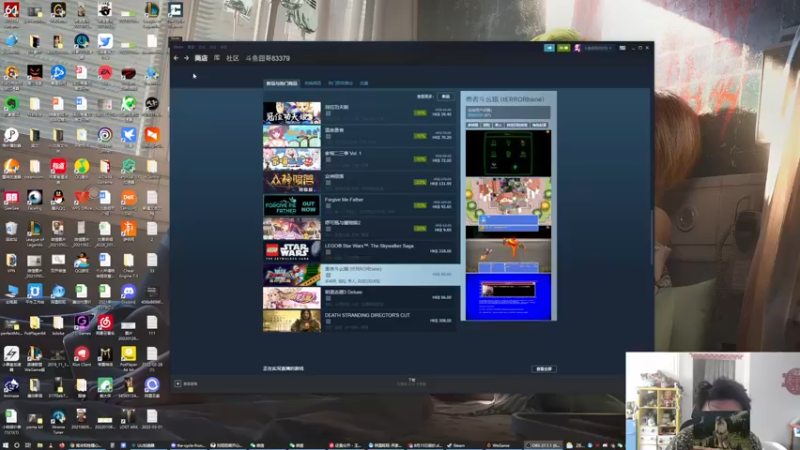Viewport: 800px width, 450px height.
Task: Open DEATH STRANDING DIRECTOR'S CUT
Action: pos(359,321)
